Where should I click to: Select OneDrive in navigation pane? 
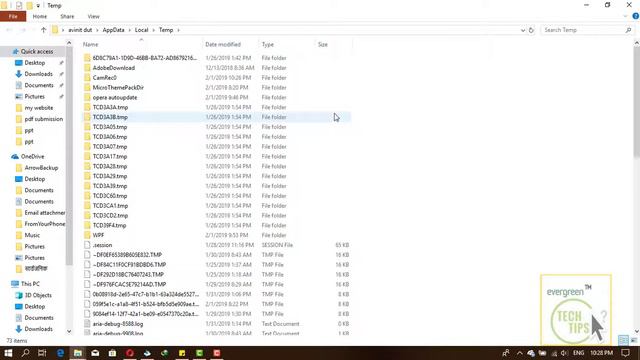[32, 157]
